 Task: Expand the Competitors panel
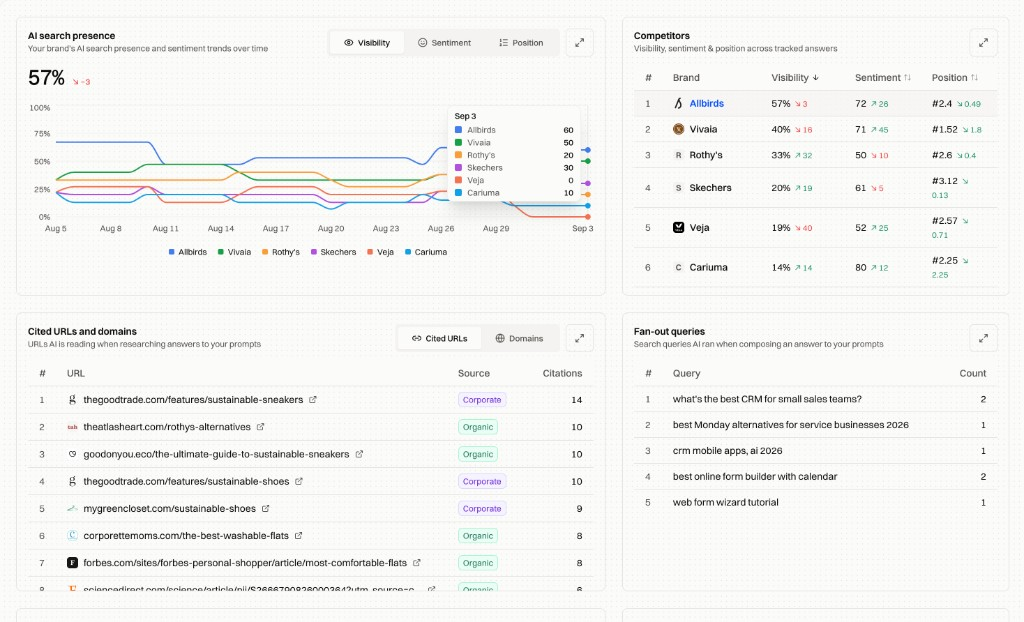(x=983, y=43)
